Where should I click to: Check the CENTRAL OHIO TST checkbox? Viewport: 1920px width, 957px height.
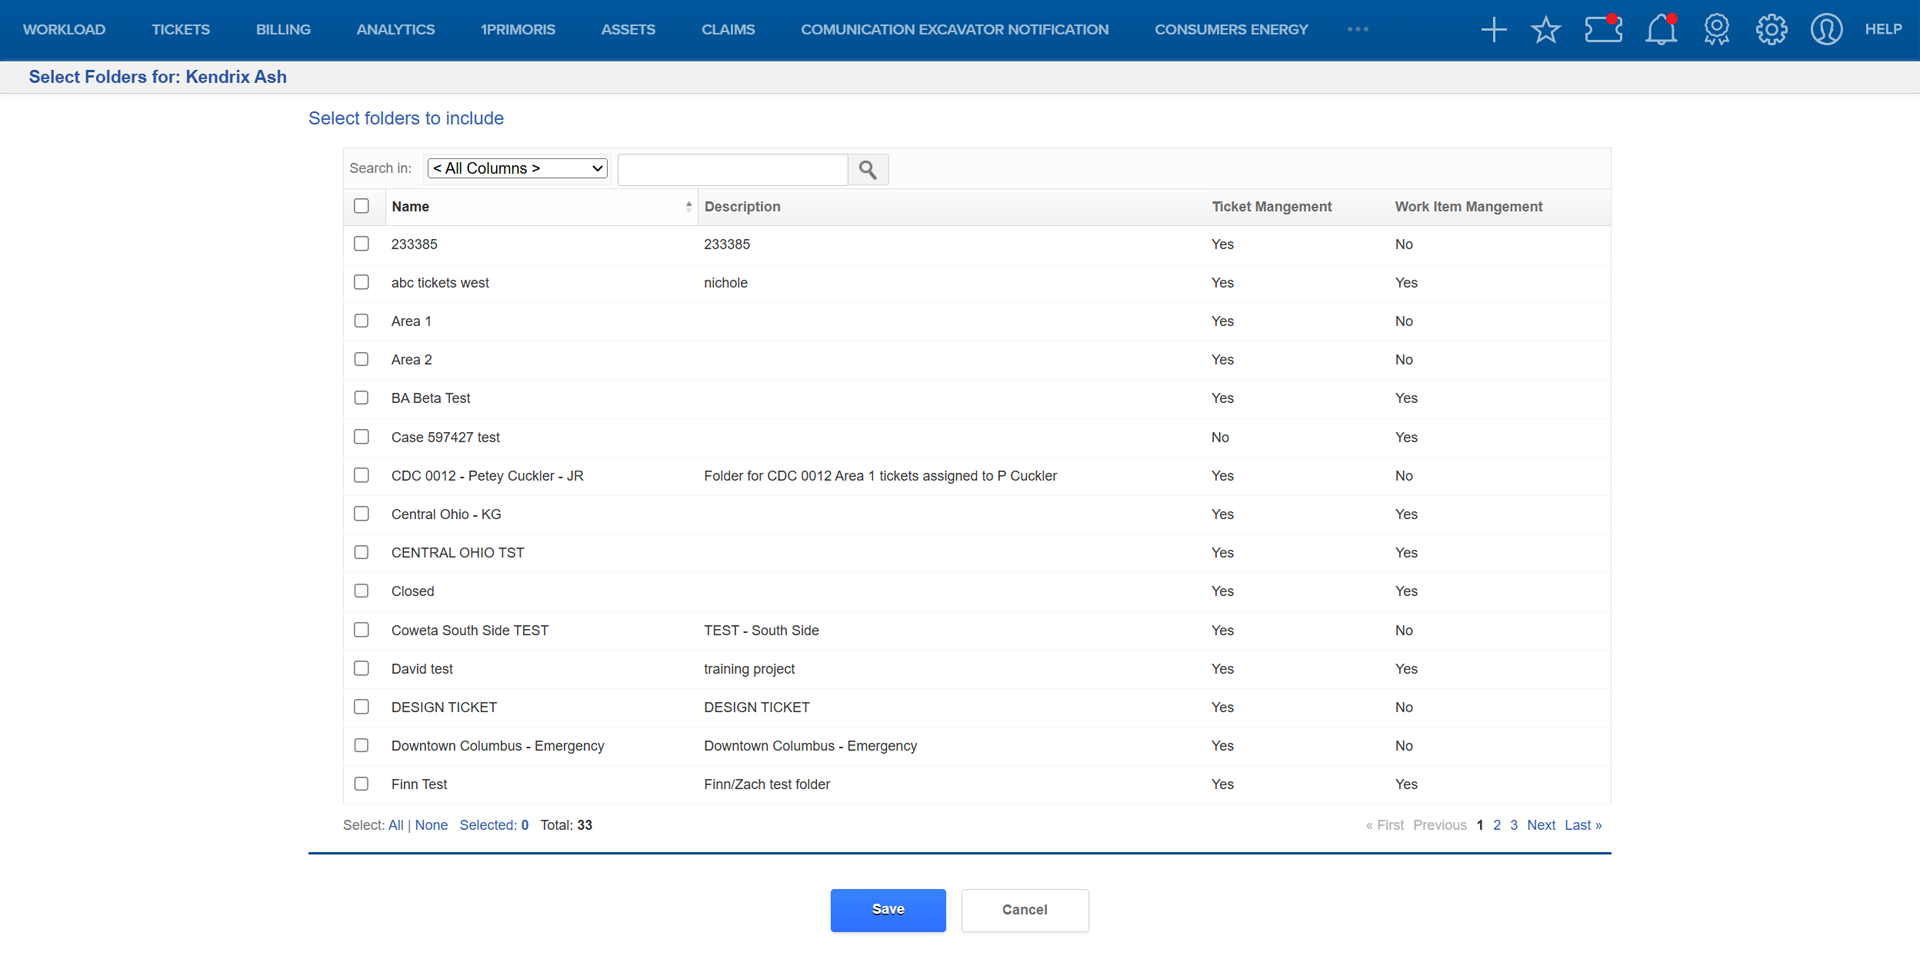(x=361, y=553)
